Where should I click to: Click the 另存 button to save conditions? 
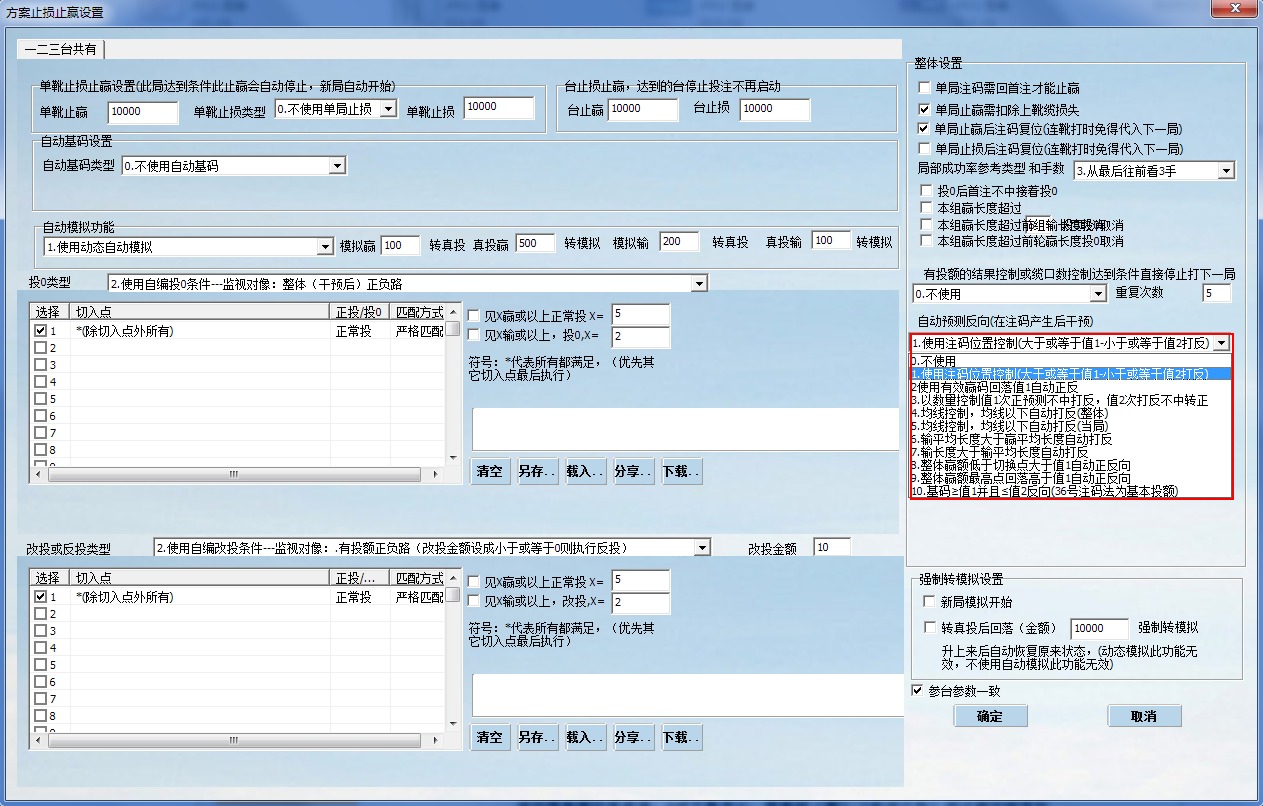[537, 471]
